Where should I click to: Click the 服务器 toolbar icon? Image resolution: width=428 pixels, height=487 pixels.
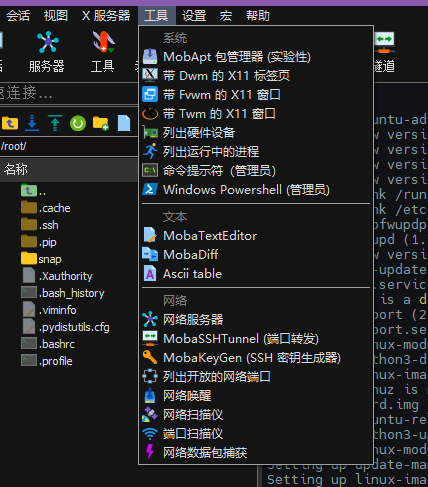pyautogui.click(x=47, y=52)
